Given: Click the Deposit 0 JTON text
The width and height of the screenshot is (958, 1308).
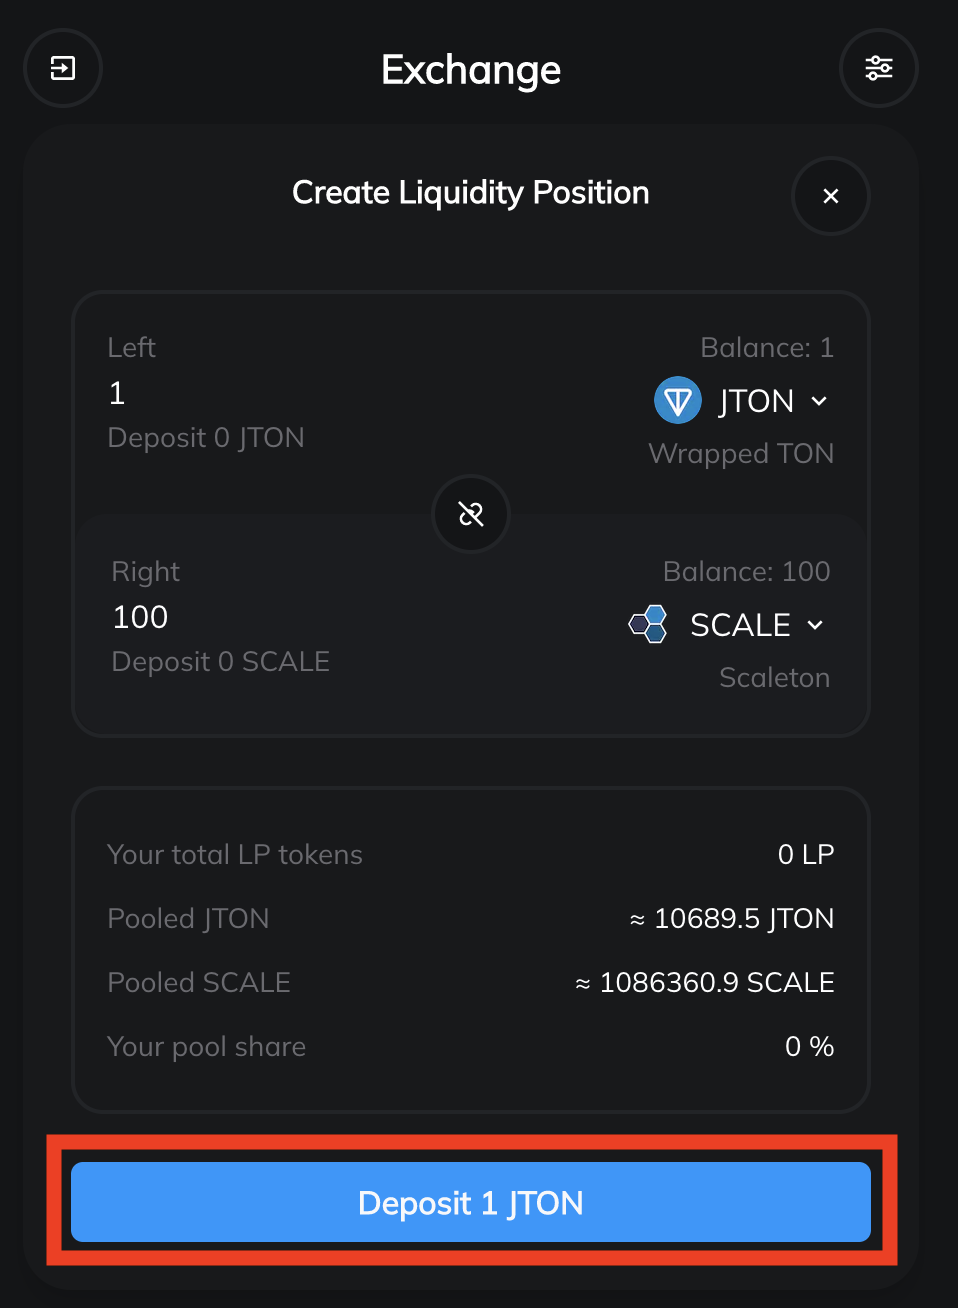Looking at the screenshot, I should click(x=206, y=438).
